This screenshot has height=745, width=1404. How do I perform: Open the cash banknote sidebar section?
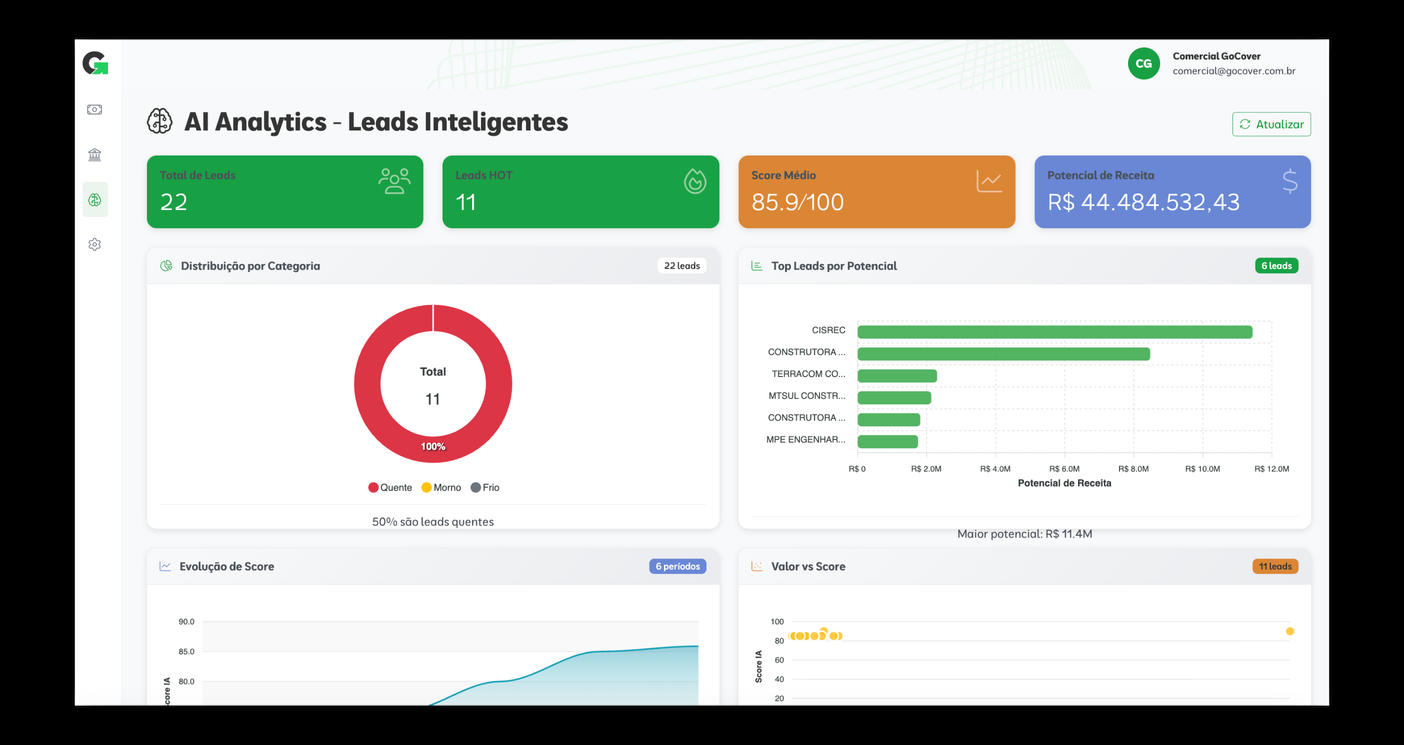pos(95,110)
